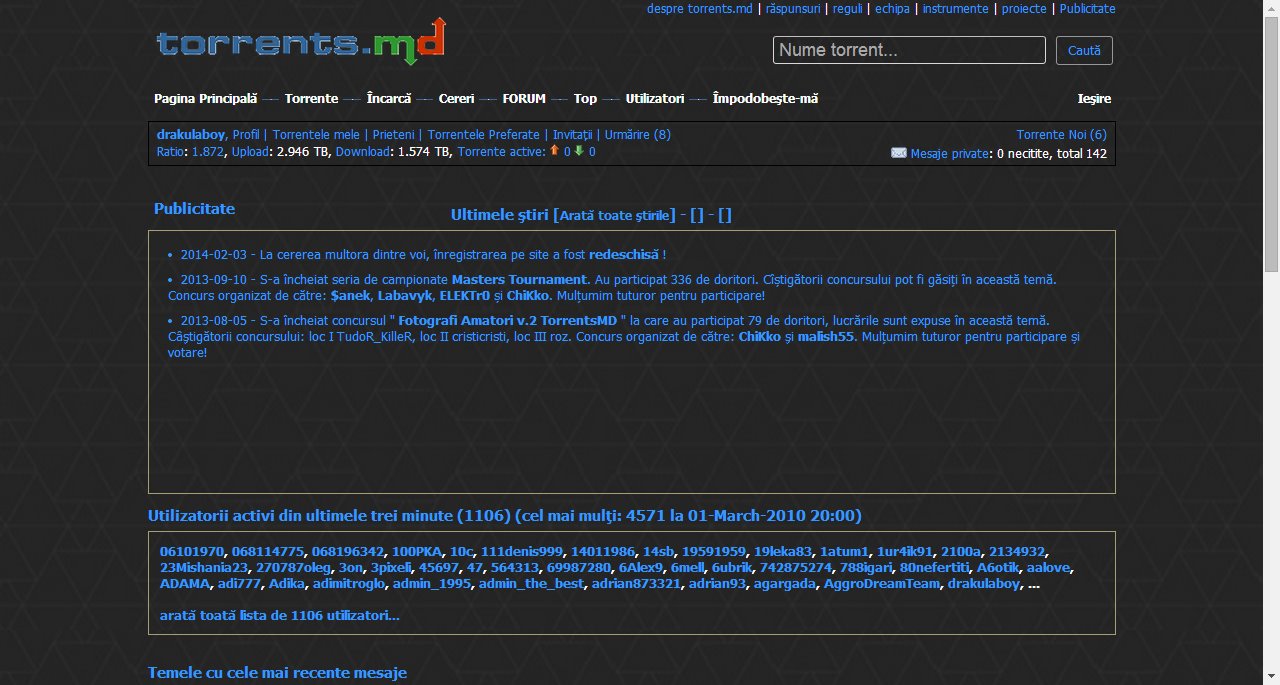This screenshot has height=685, width=1280.
Task: Open user AggroDreamTeam profile
Action: click(x=882, y=584)
